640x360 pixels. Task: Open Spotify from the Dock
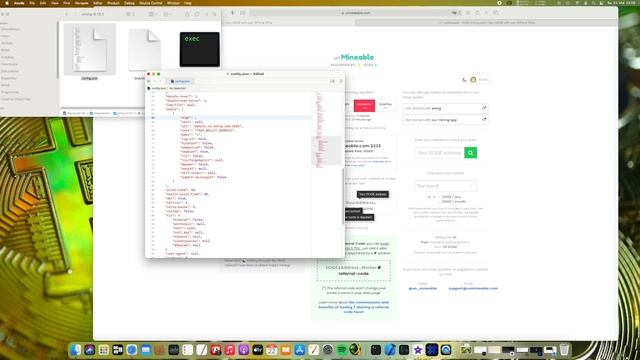coord(342,350)
